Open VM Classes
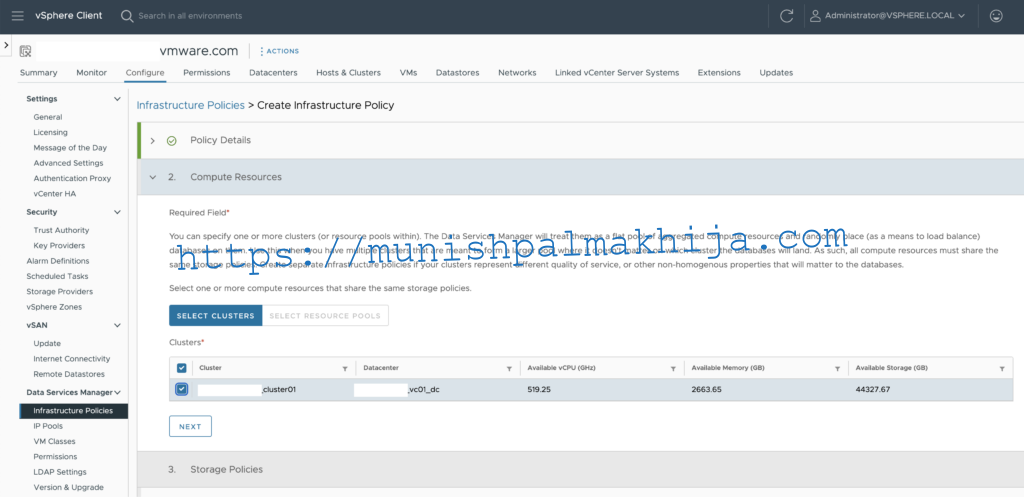The image size is (1024, 497). pos(54,441)
